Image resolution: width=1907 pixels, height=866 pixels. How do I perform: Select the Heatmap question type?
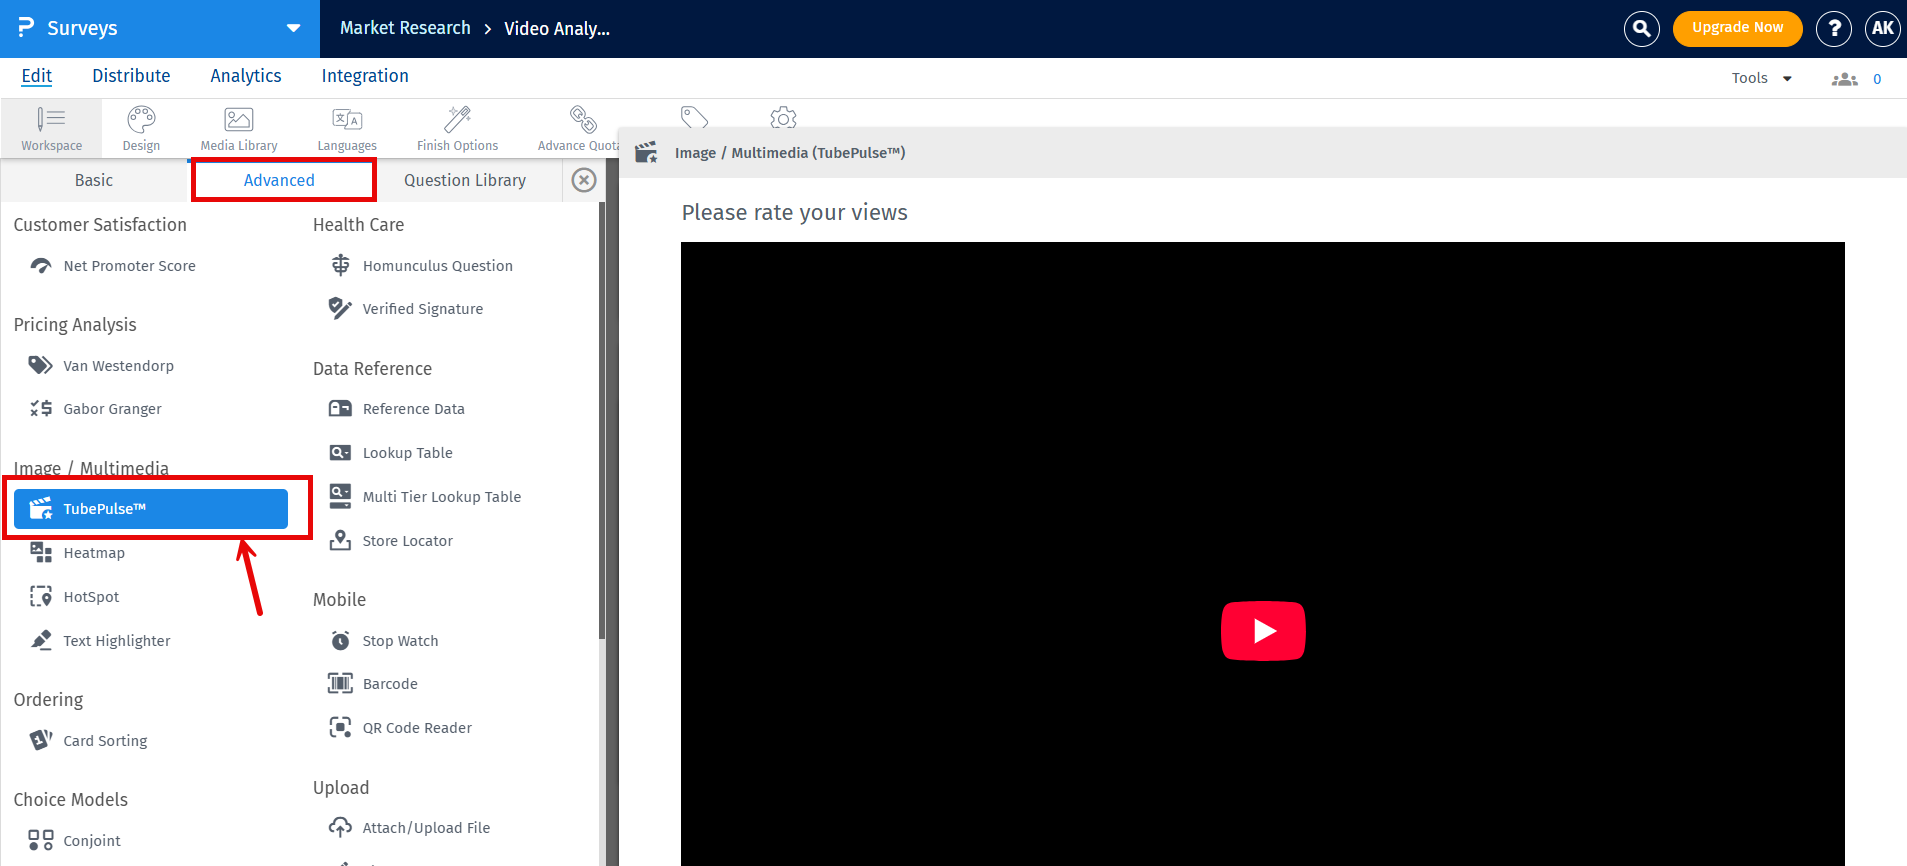94,553
